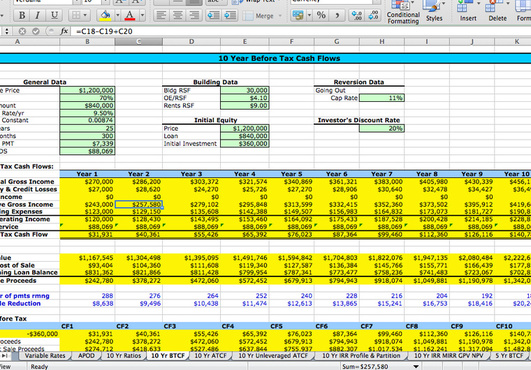
Task: Center text horizontally in cell
Action: pos(178,15)
